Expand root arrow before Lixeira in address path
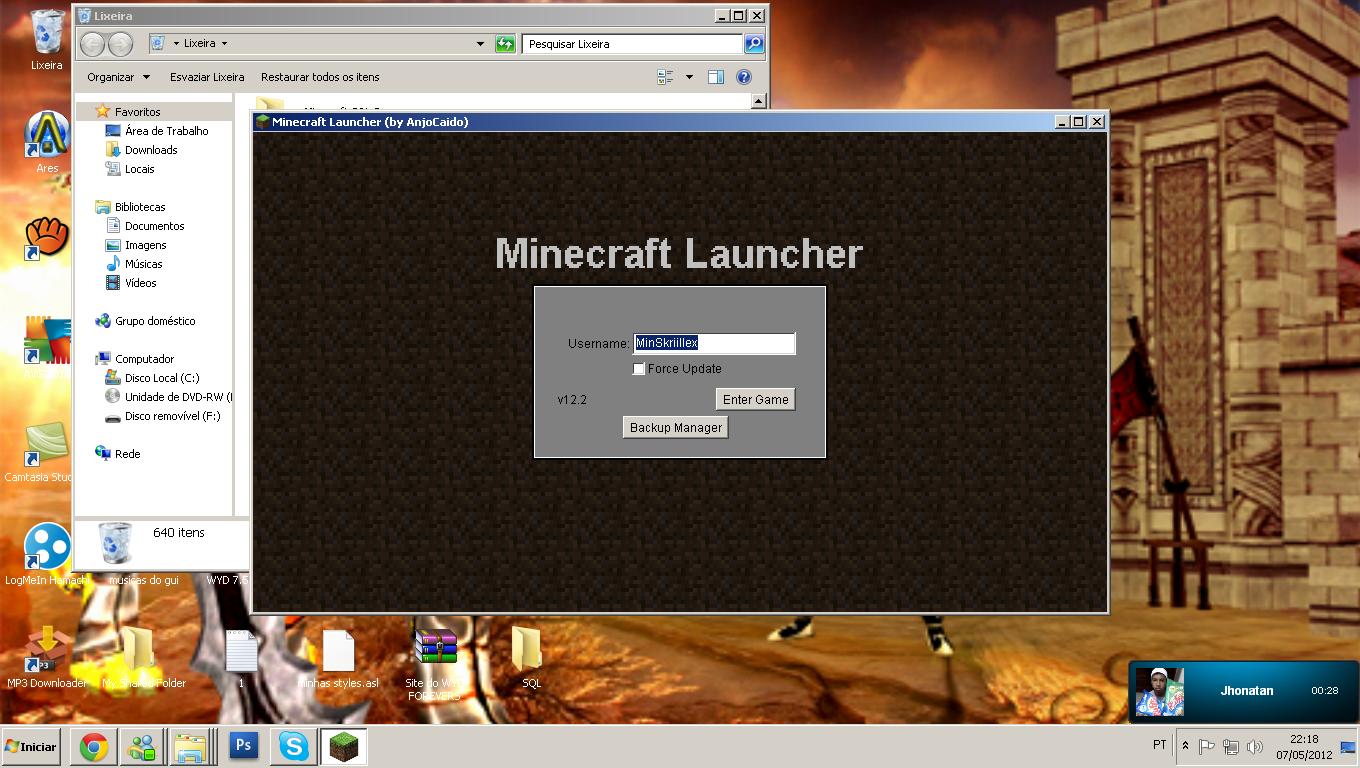Image resolution: width=1360 pixels, height=768 pixels. tap(177, 44)
